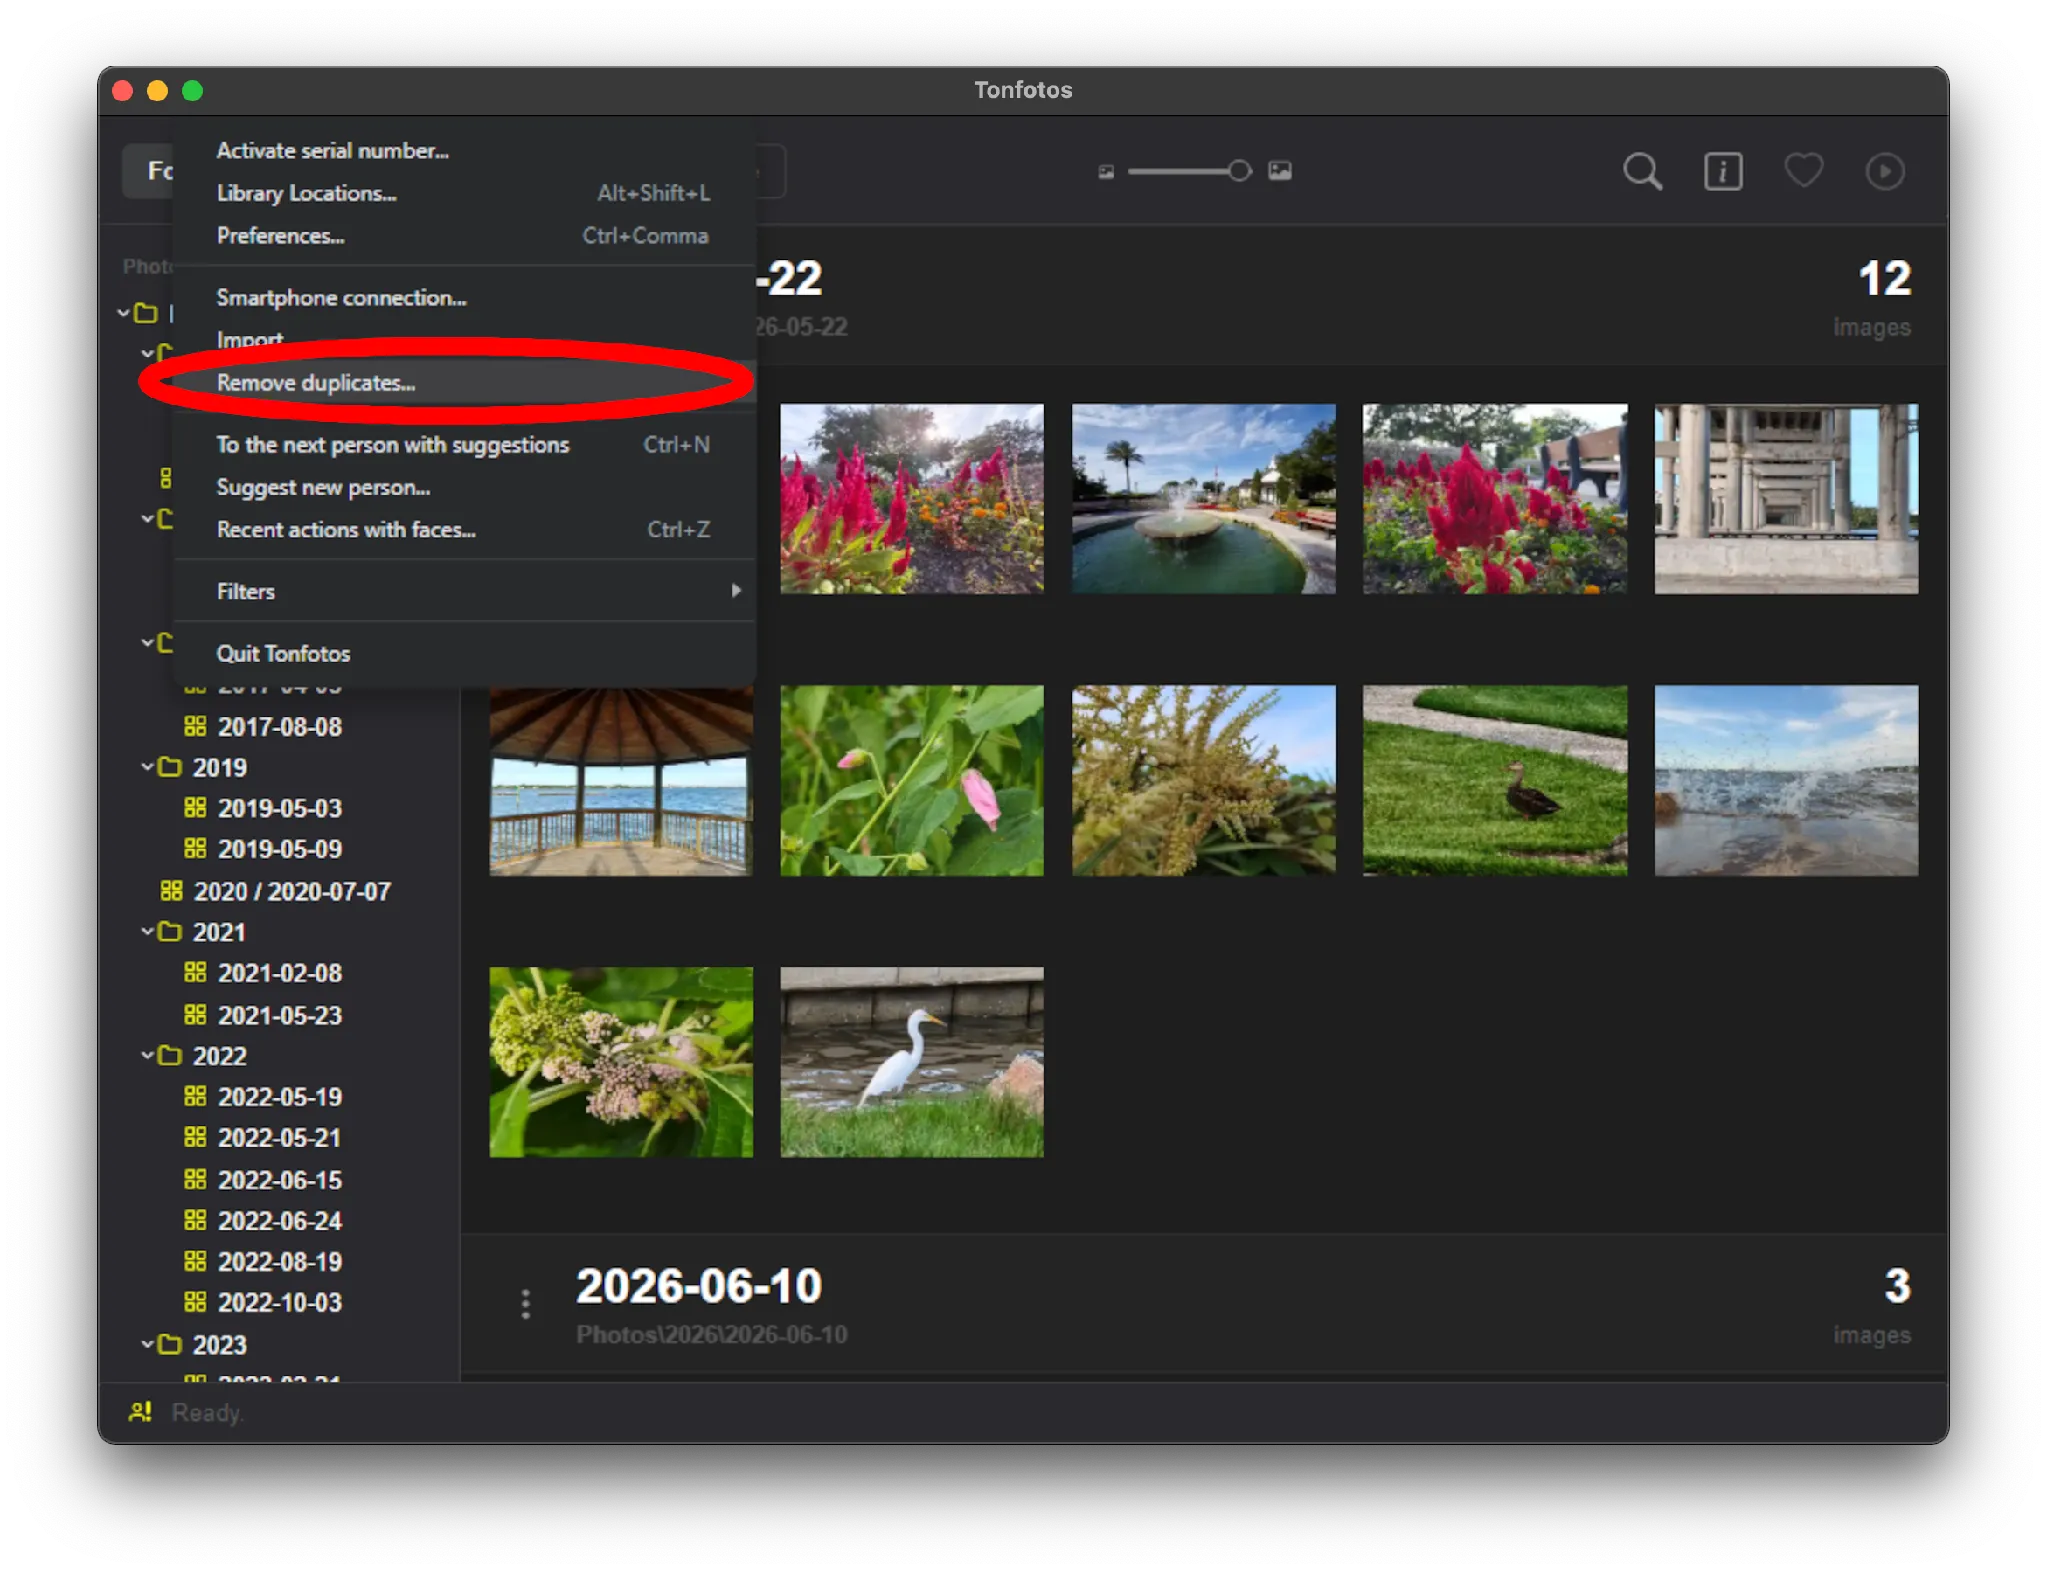Click the Photos\2026\2026-06-10 path text
Image resolution: width=2047 pixels, height=1573 pixels.
[712, 1335]
